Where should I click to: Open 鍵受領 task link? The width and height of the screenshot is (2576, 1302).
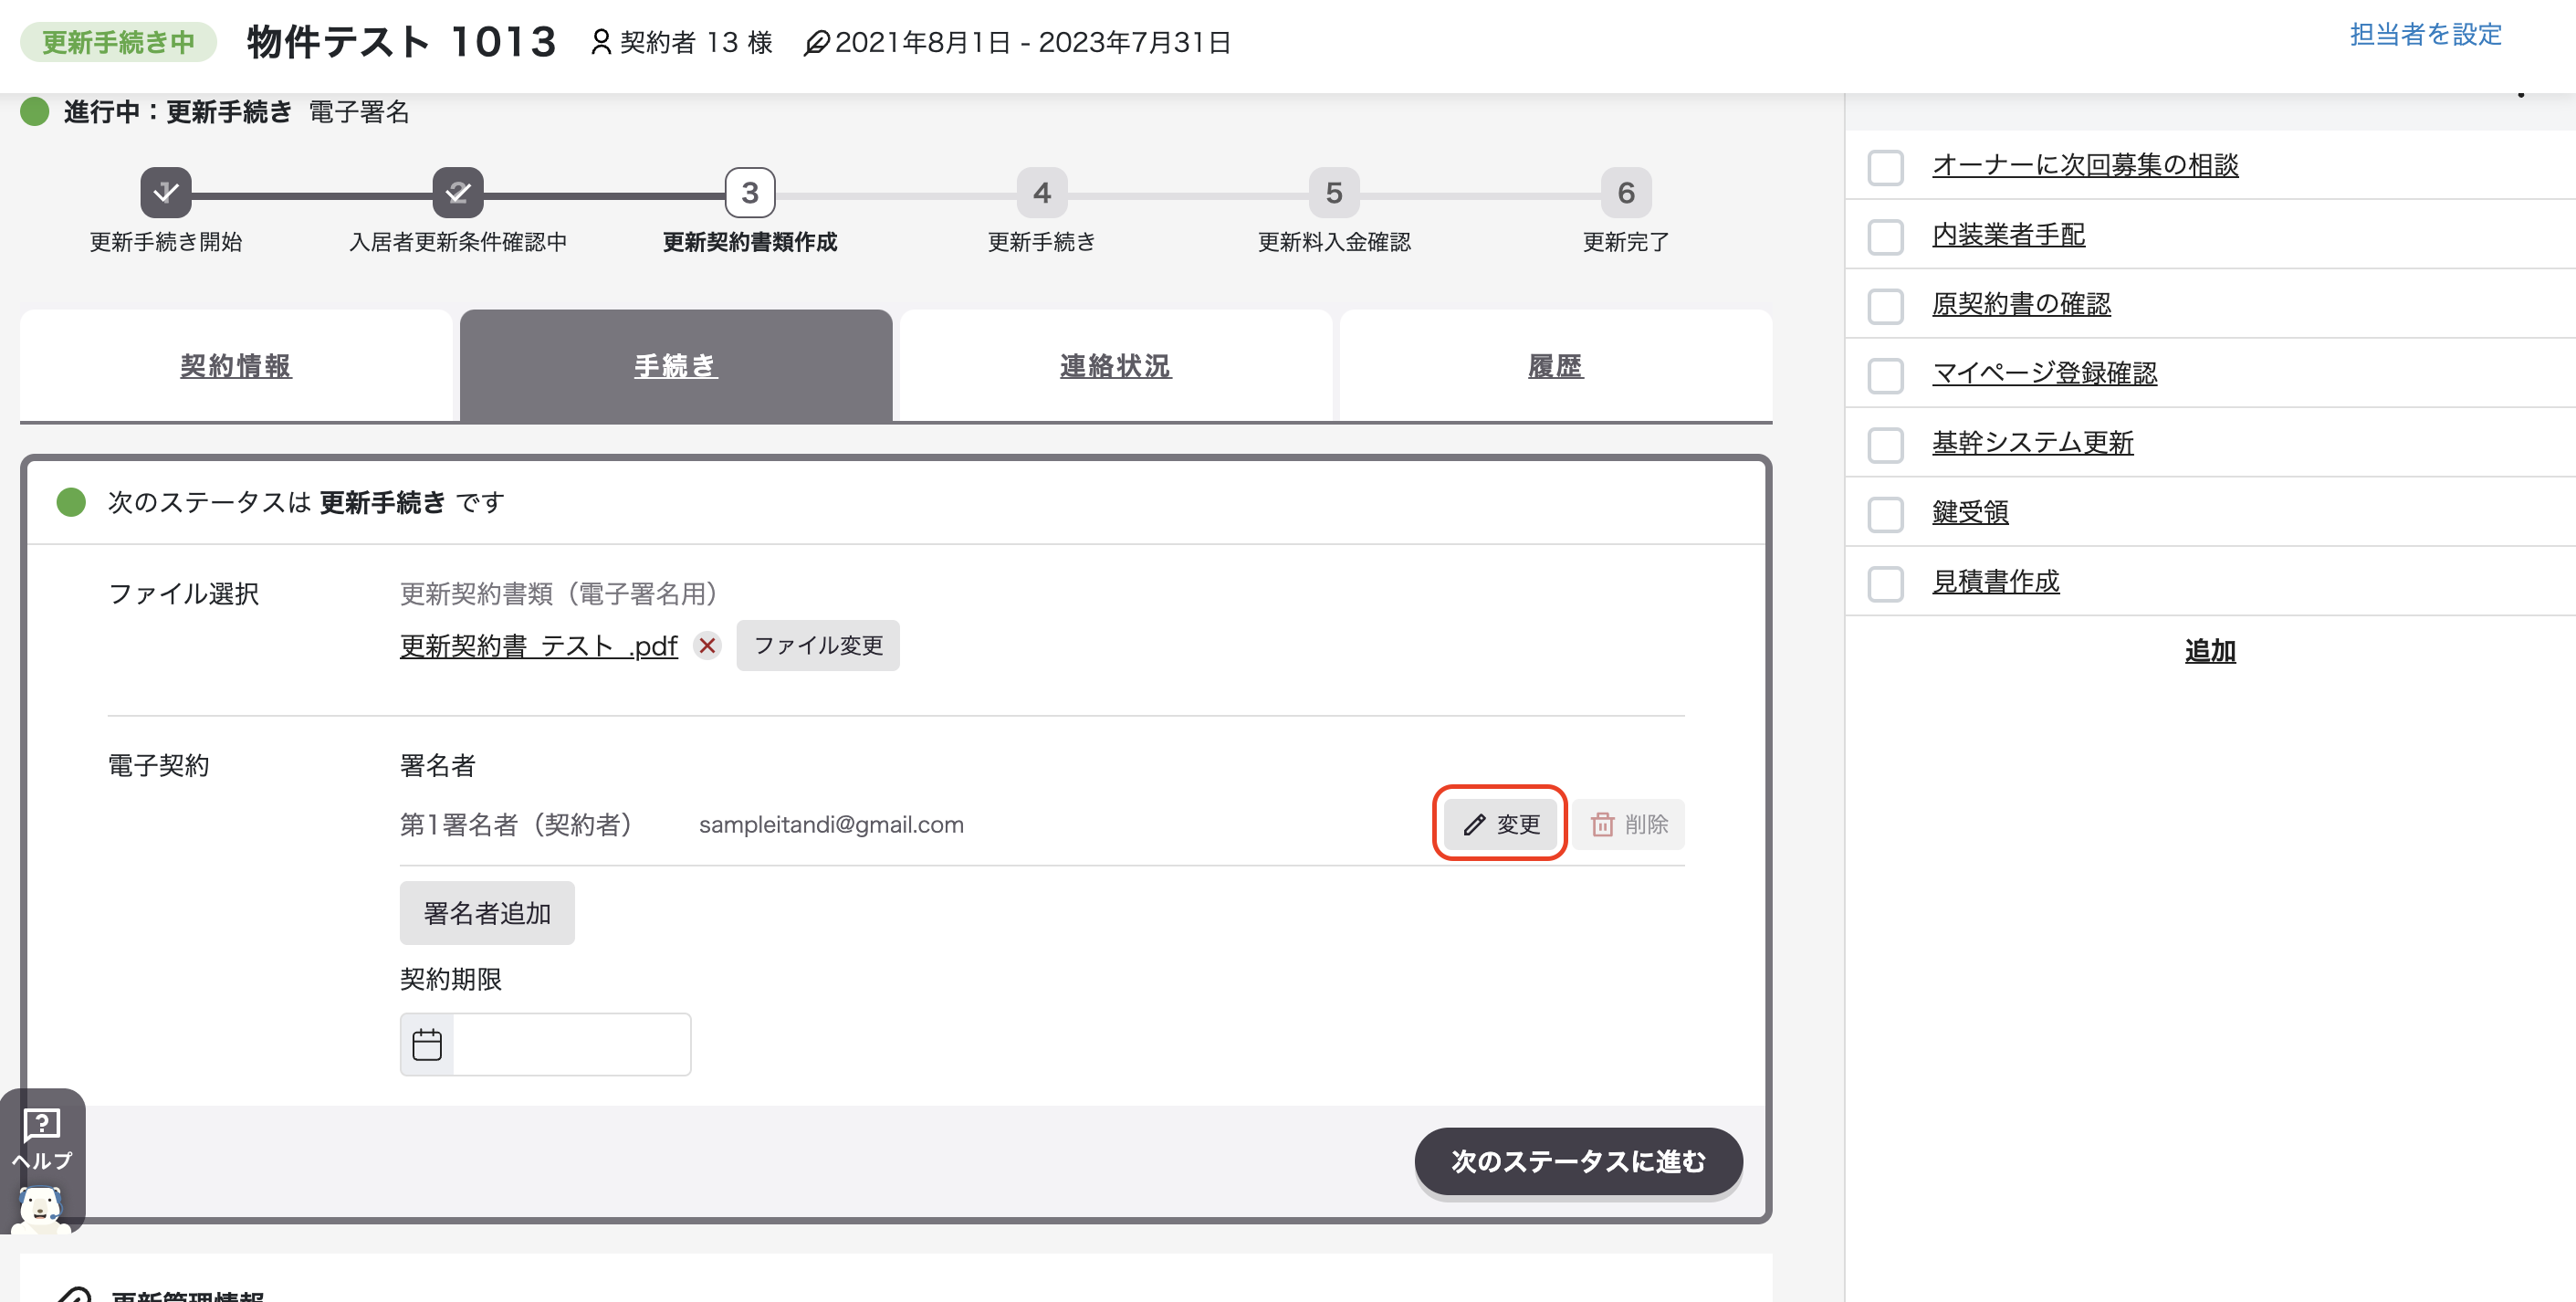(1970, 511)
